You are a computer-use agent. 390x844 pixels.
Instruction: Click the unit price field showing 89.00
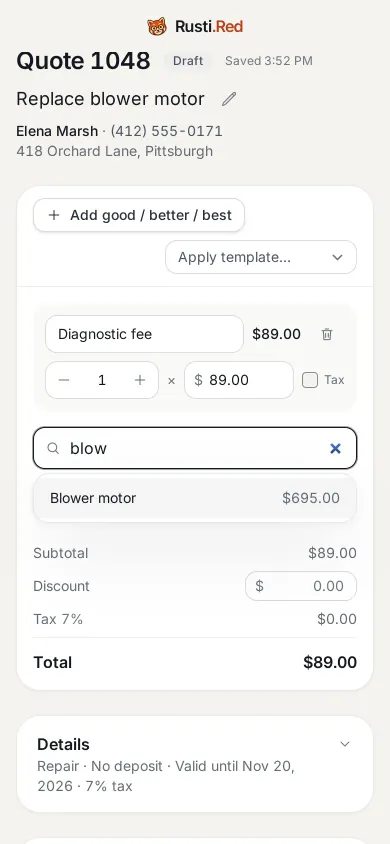[x=239, y=380]
